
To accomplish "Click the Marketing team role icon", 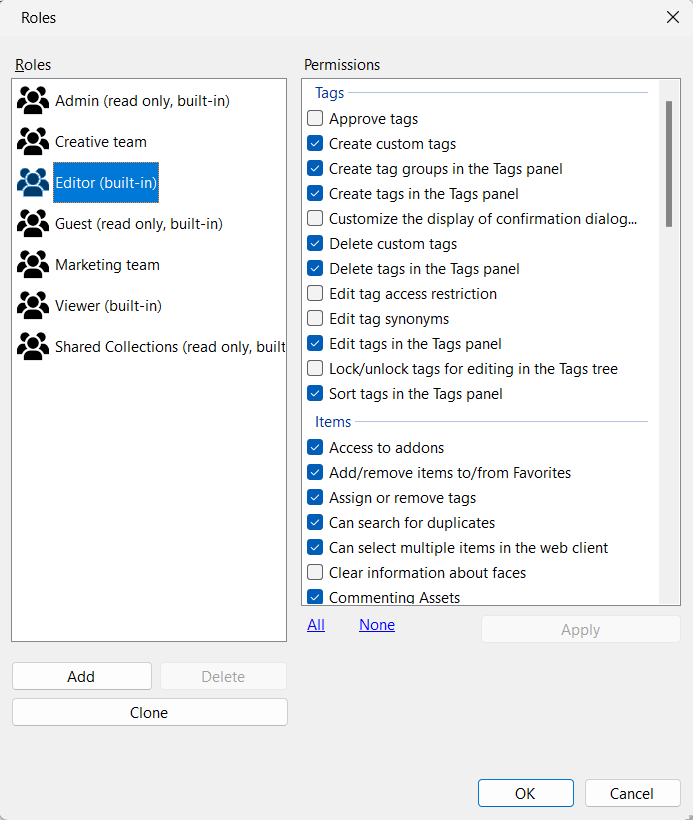I will pos(33,265).
